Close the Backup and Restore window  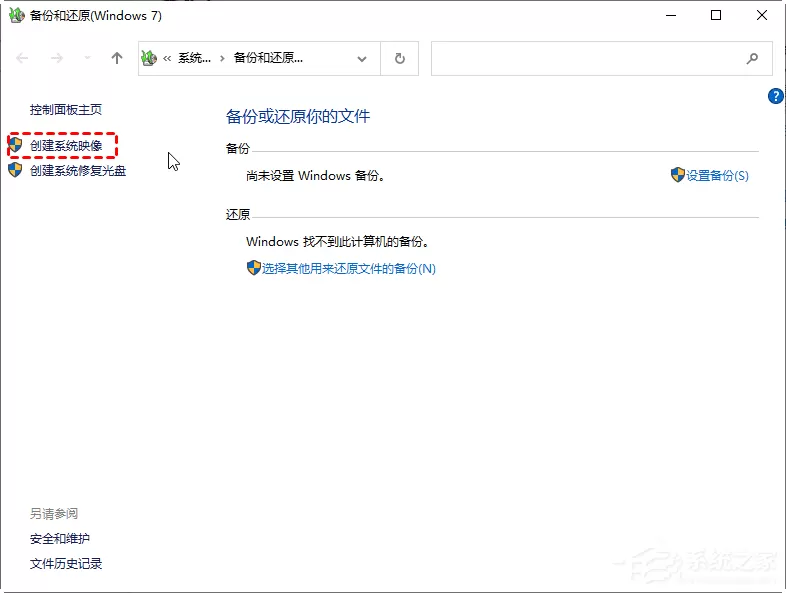(762, 16)
